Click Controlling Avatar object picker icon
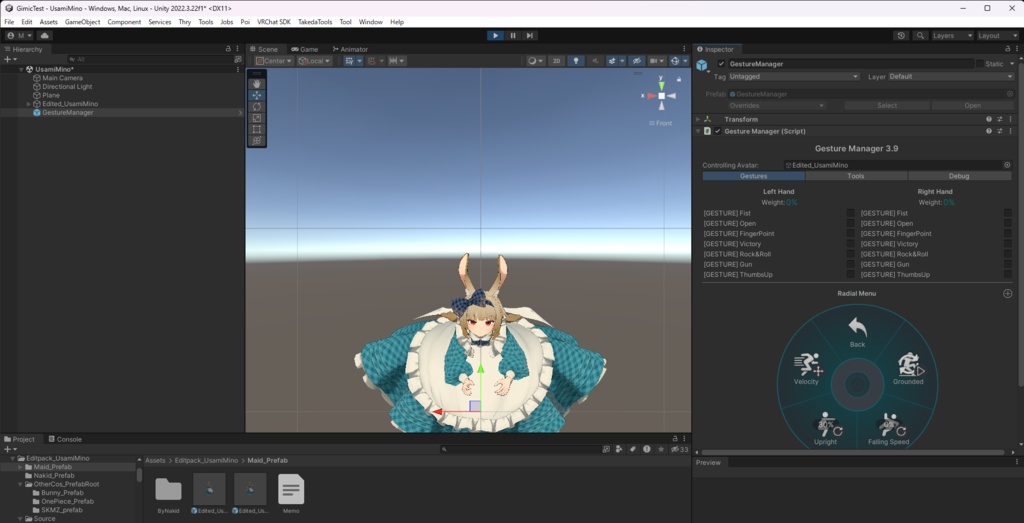The width and height of the screenshot is (1024, 523). (x=1007, y=165)
